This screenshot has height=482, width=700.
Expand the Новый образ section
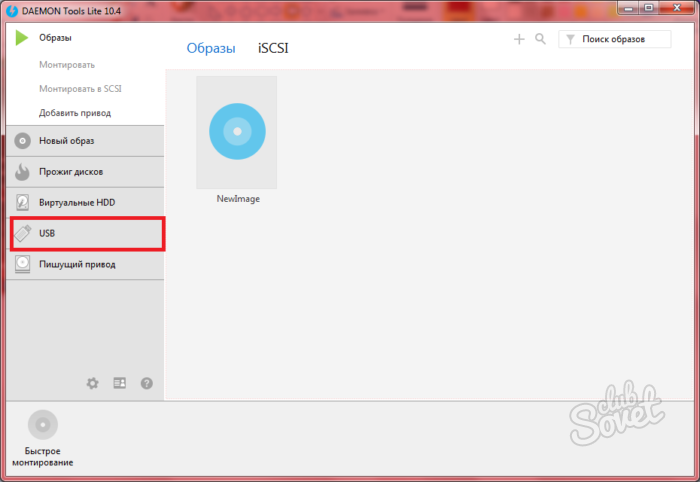(85, 141)
